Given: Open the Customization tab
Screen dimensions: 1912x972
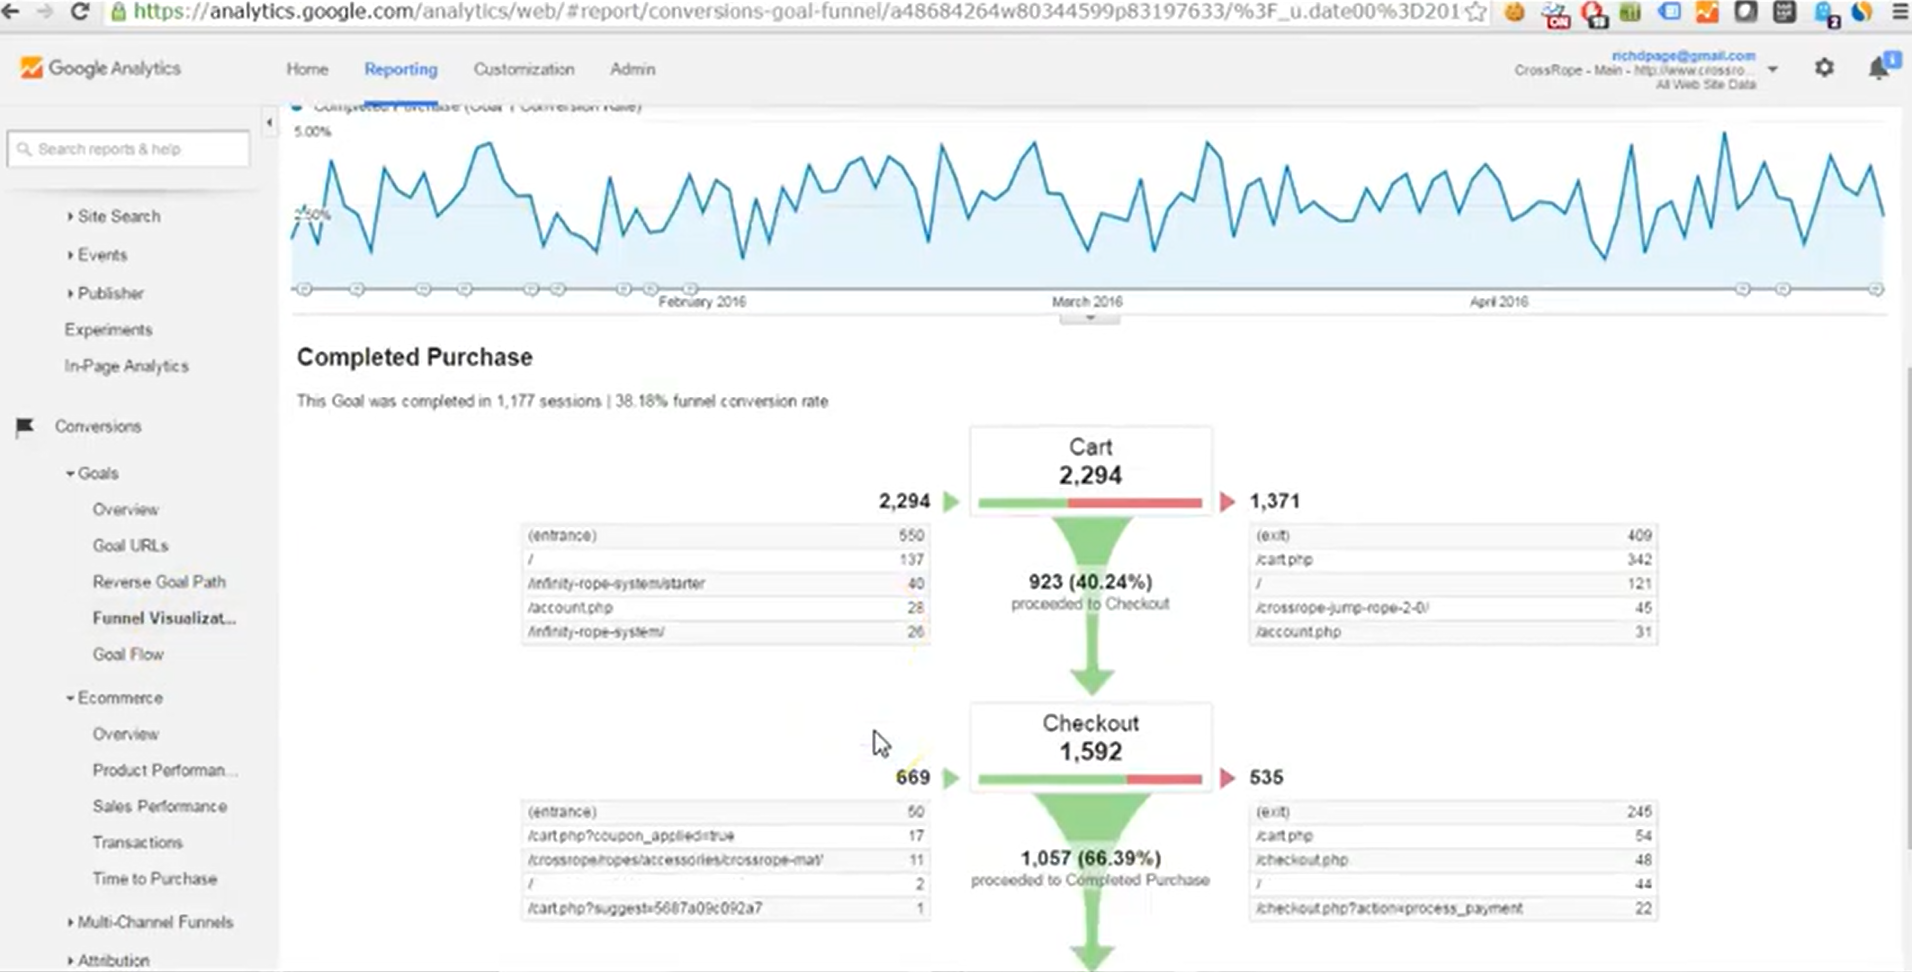Looking at the screenshot, I should (524, 69).
